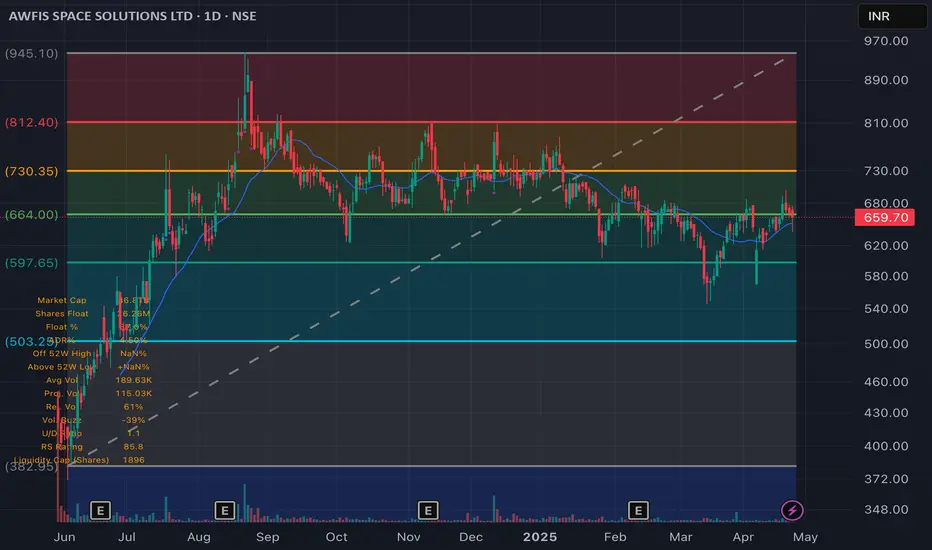Click the 620.00 price scale value

[886, 246]
